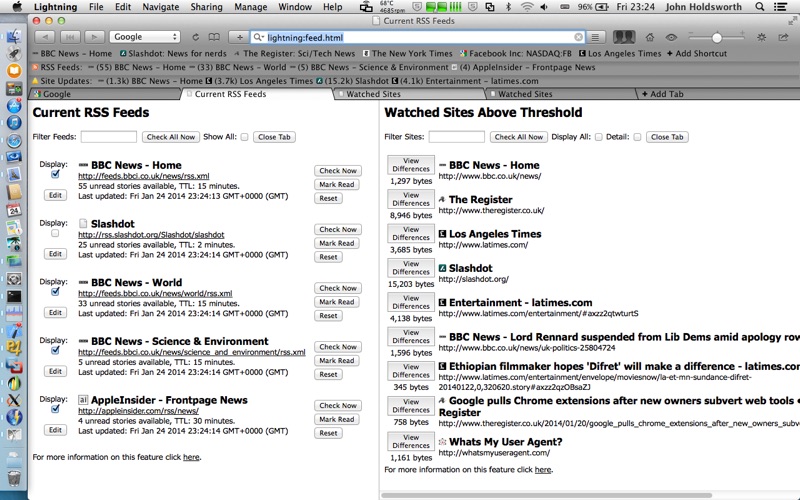The width and height of the screenshot is (800, 500).
Task: Open Finder from the Dock
Action: point(14,36)
